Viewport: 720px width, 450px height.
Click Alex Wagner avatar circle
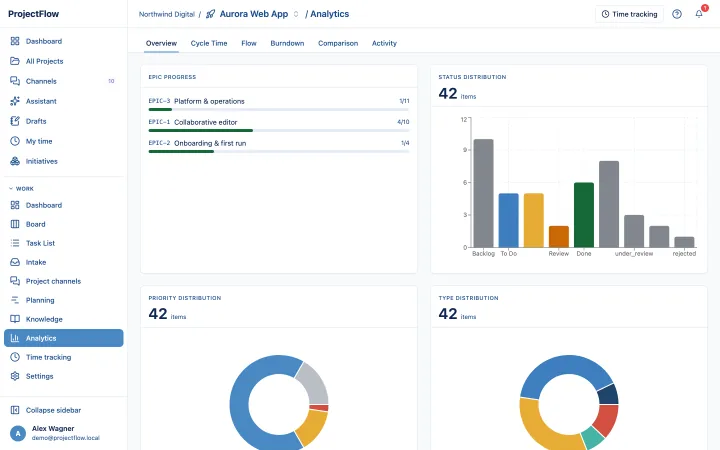[18, 433]
